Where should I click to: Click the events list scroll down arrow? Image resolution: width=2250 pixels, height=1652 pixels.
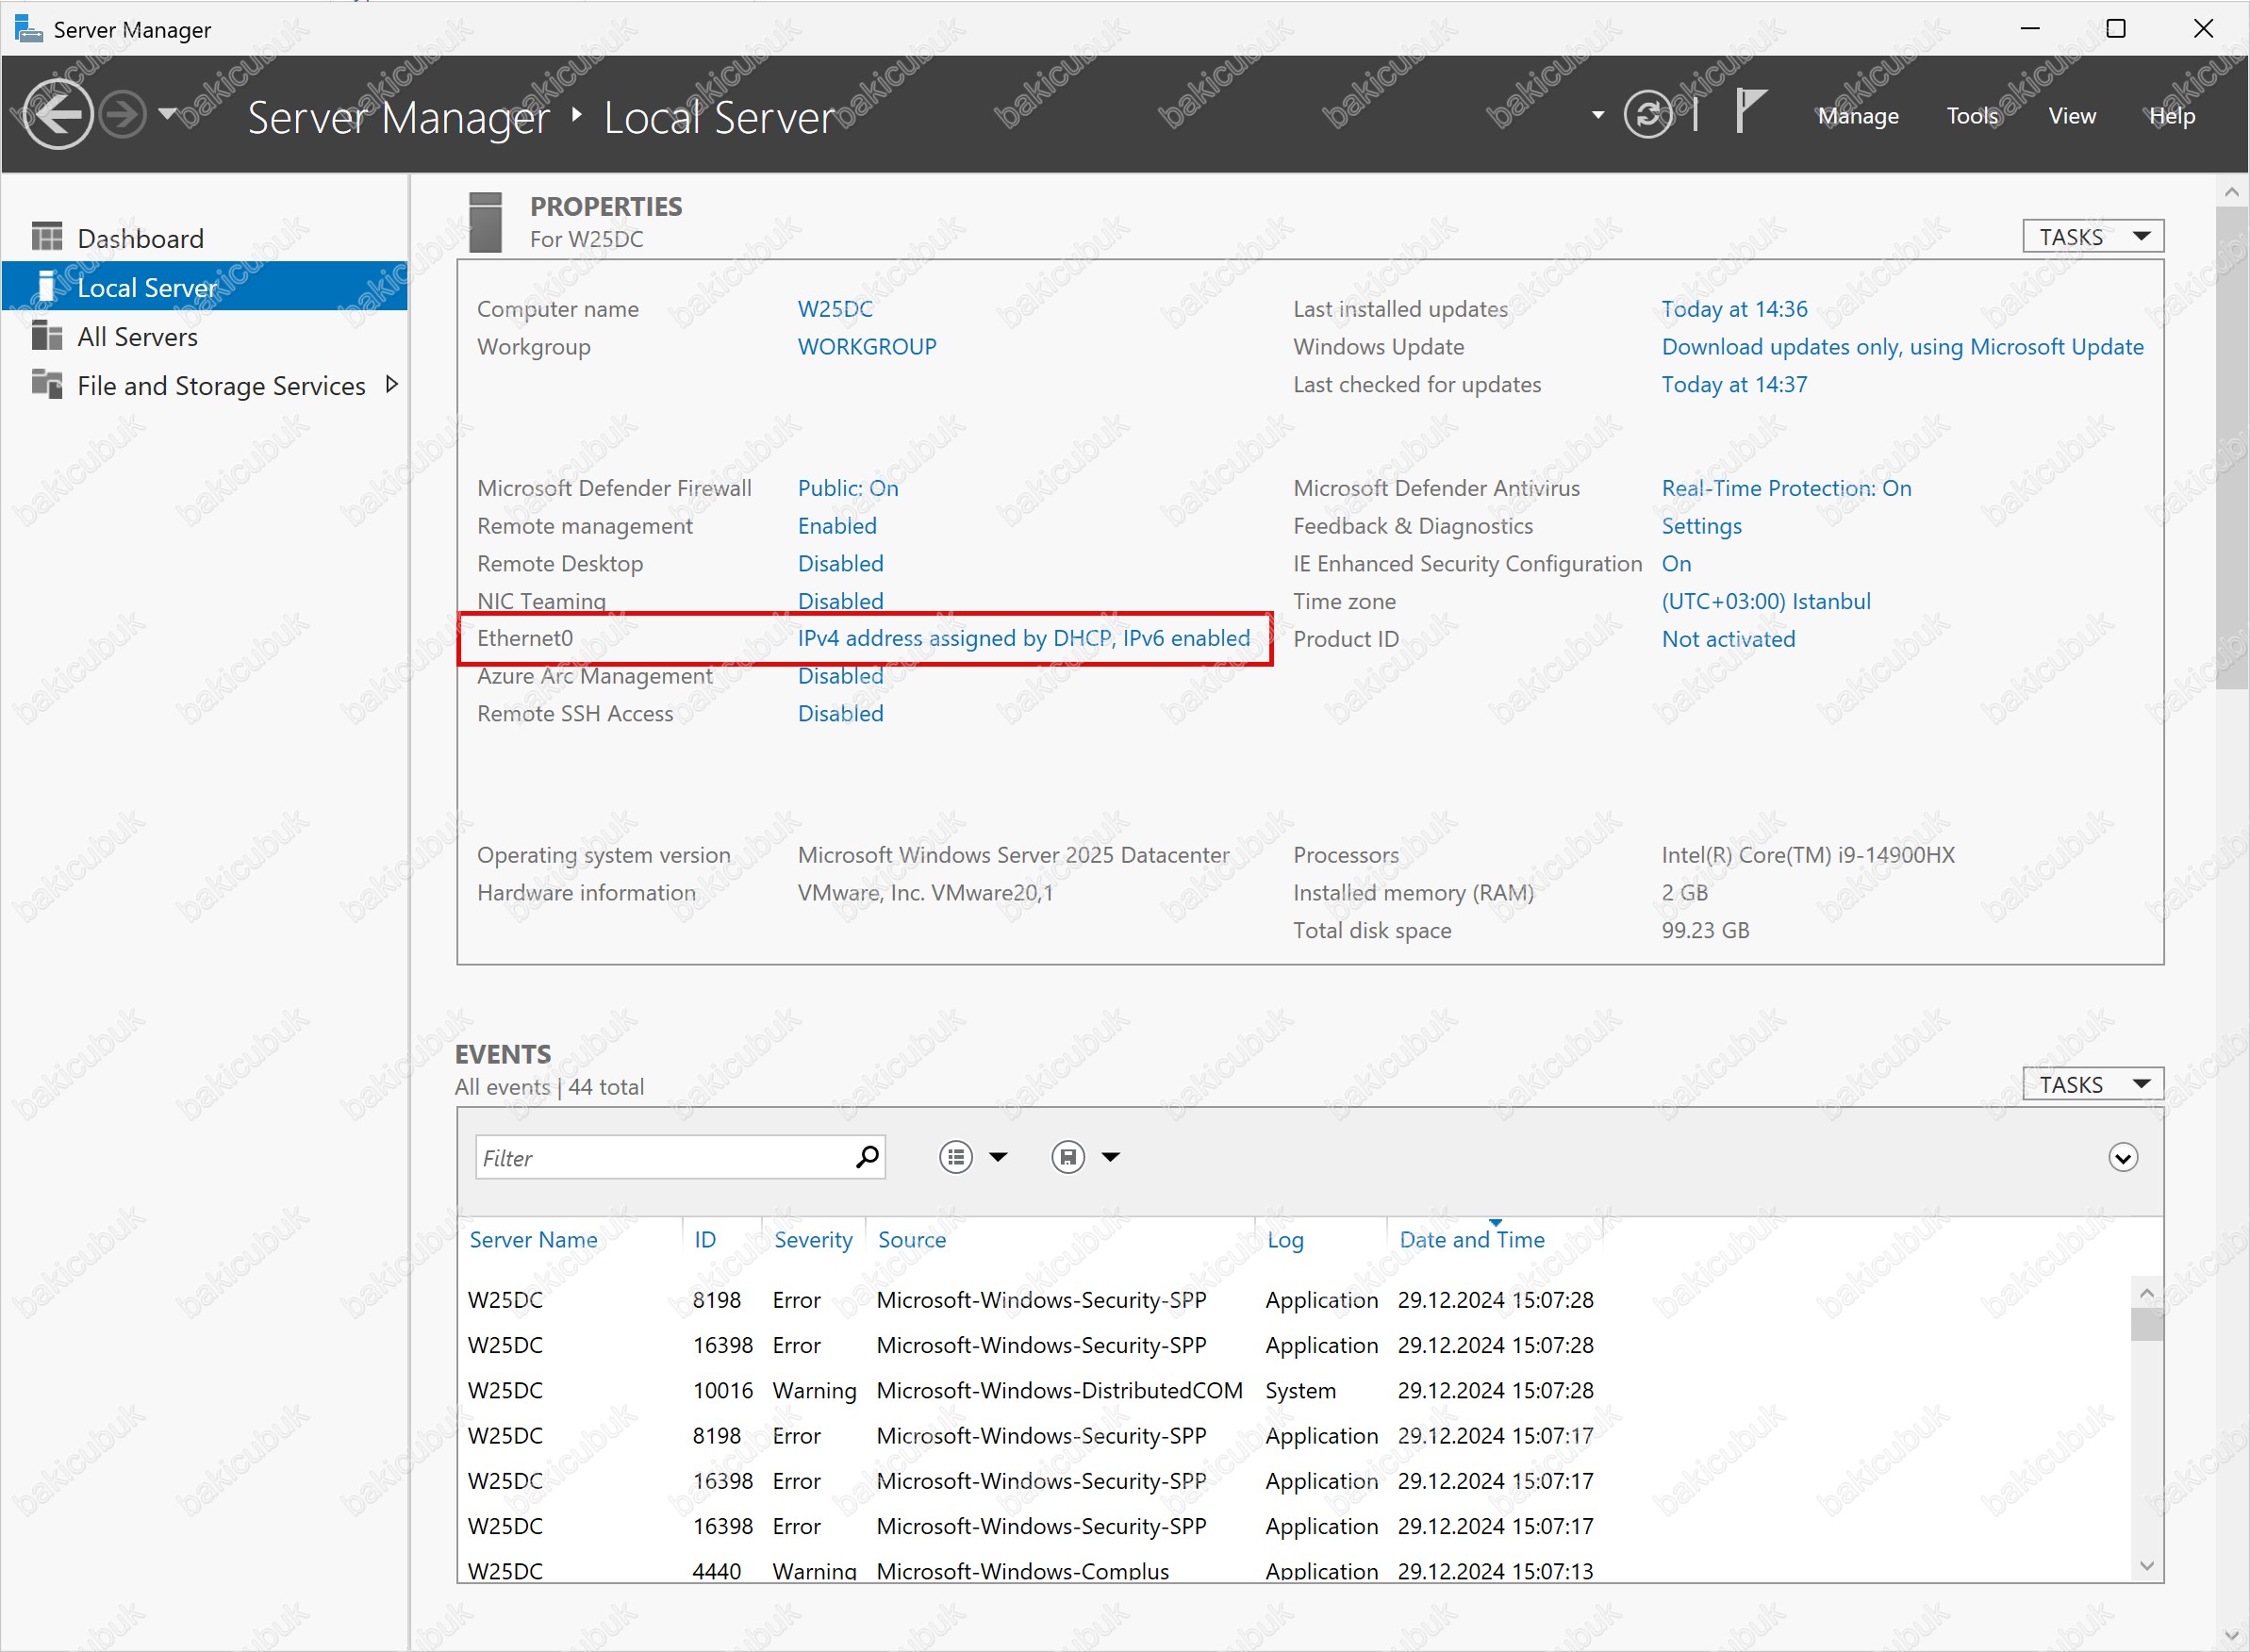coord(2146,1565)
